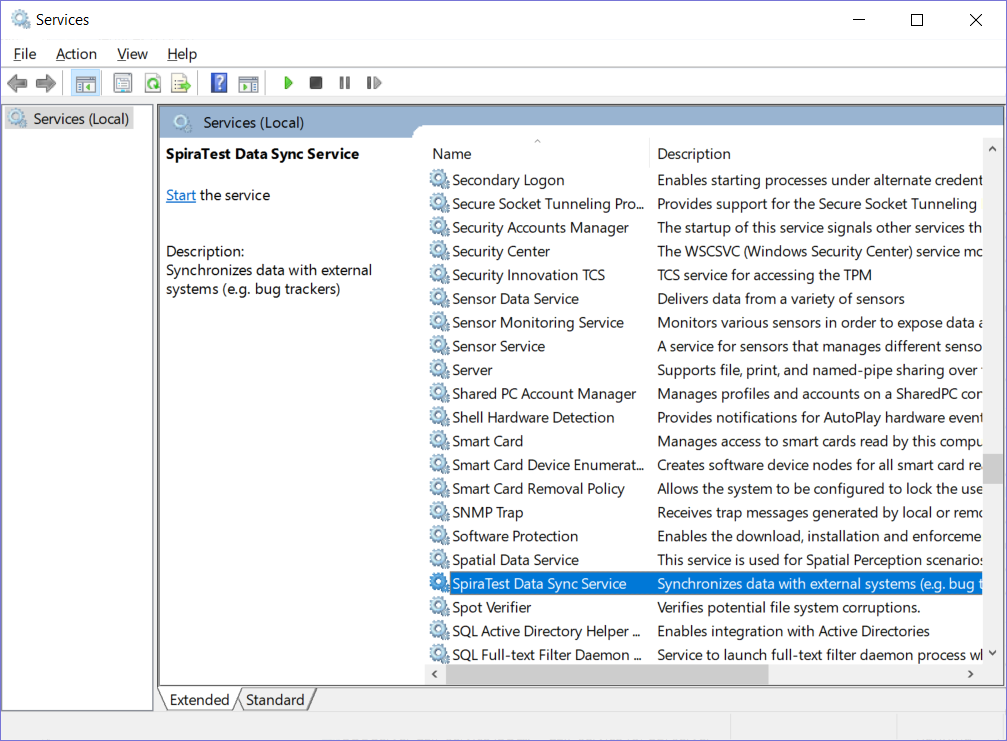Click the horizontal scrollbar right arrow
The height and width of the screenshot is (741, 1007).
coord(971,675)
